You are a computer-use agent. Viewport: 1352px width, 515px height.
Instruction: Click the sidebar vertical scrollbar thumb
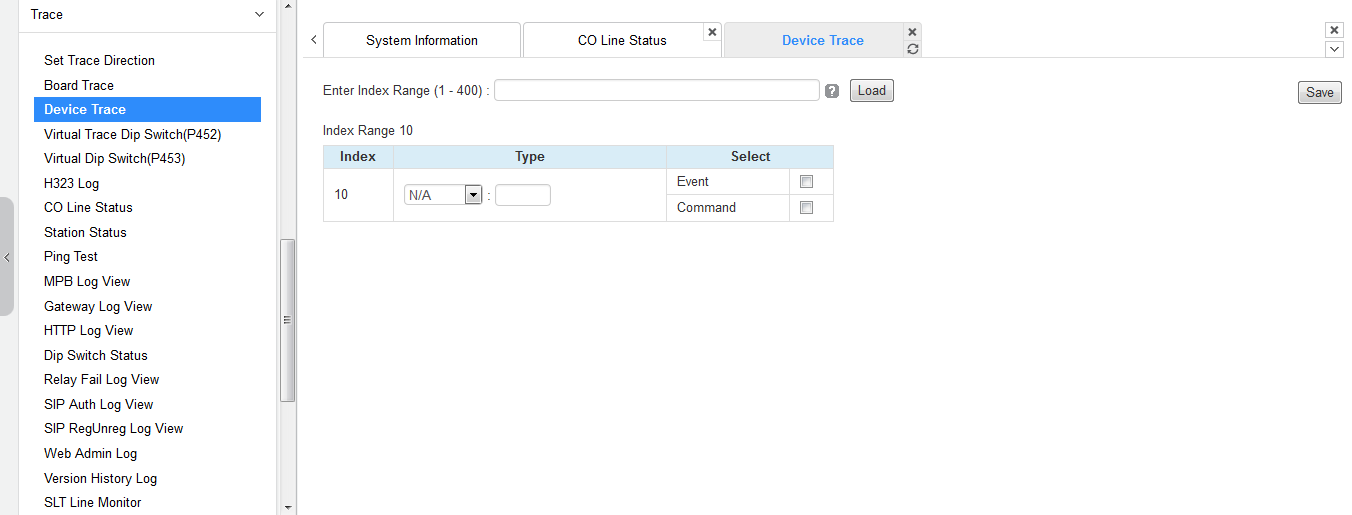tap(287, 320)
